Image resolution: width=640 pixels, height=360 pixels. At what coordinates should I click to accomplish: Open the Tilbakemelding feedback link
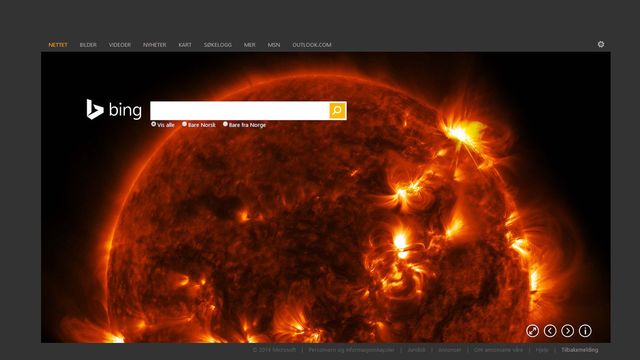point(580,350)
